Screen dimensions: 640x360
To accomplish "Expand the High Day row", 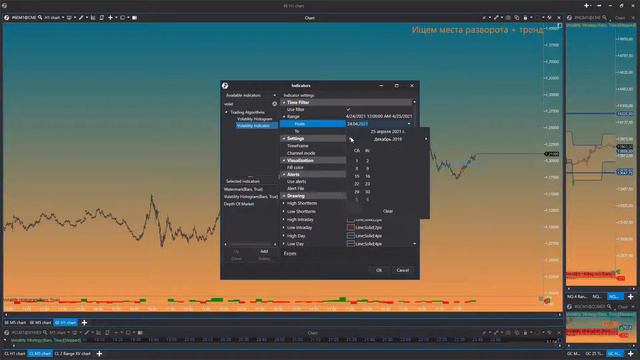I will (284, 236).
